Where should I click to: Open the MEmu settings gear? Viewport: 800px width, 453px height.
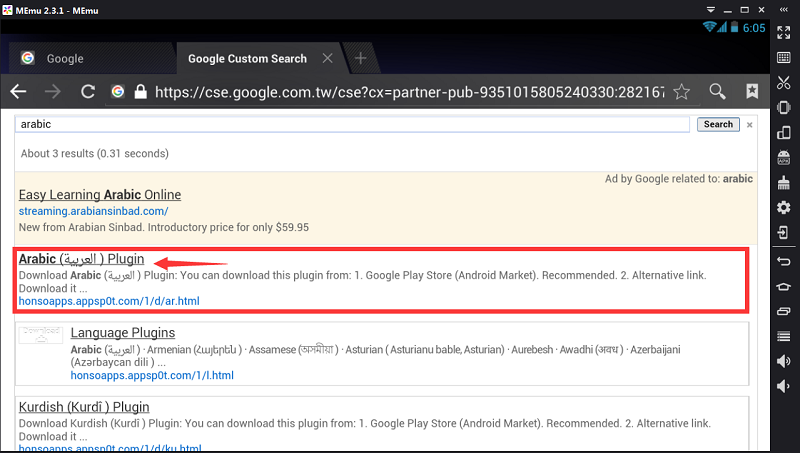tap(784, 207)
